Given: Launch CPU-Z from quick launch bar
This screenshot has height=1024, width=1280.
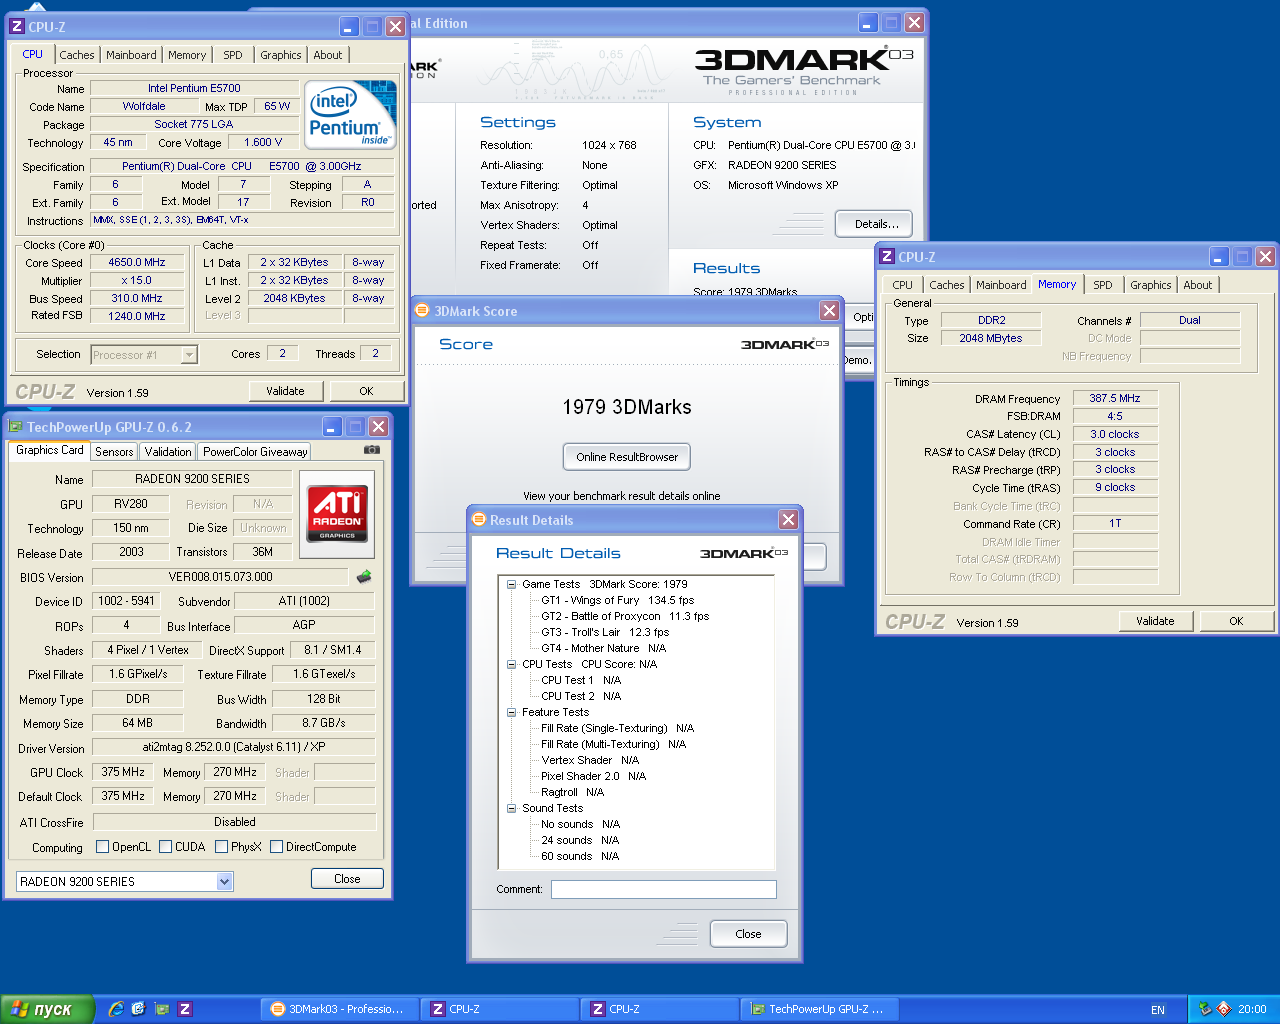Looking at the screenshot, I should [185, 1009].
